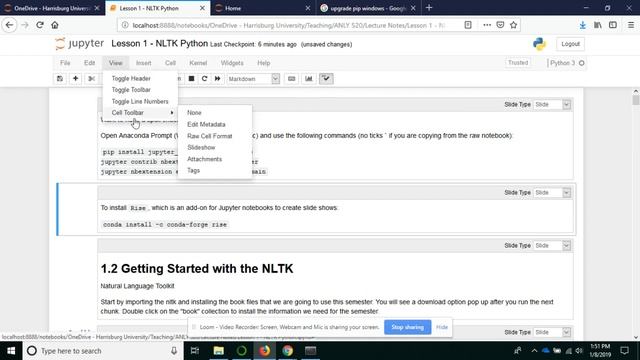Open a new browser tab

(429, 8)
